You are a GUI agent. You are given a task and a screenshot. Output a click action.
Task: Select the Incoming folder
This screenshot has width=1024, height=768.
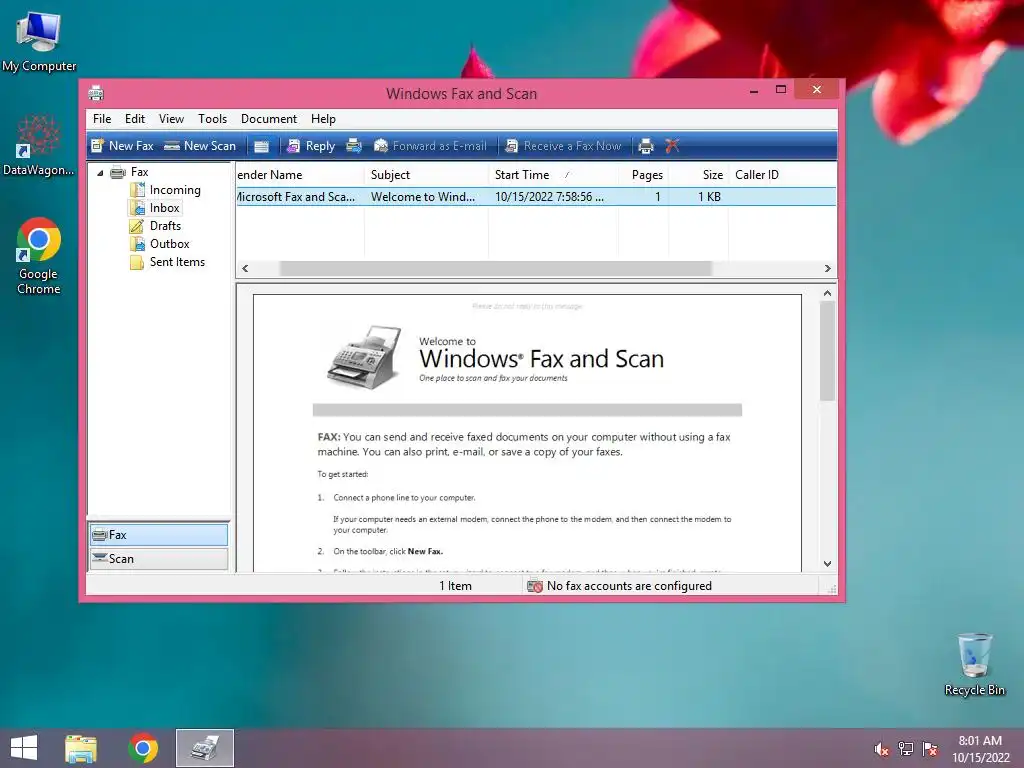pyautogui.click(x=165, y=189)
